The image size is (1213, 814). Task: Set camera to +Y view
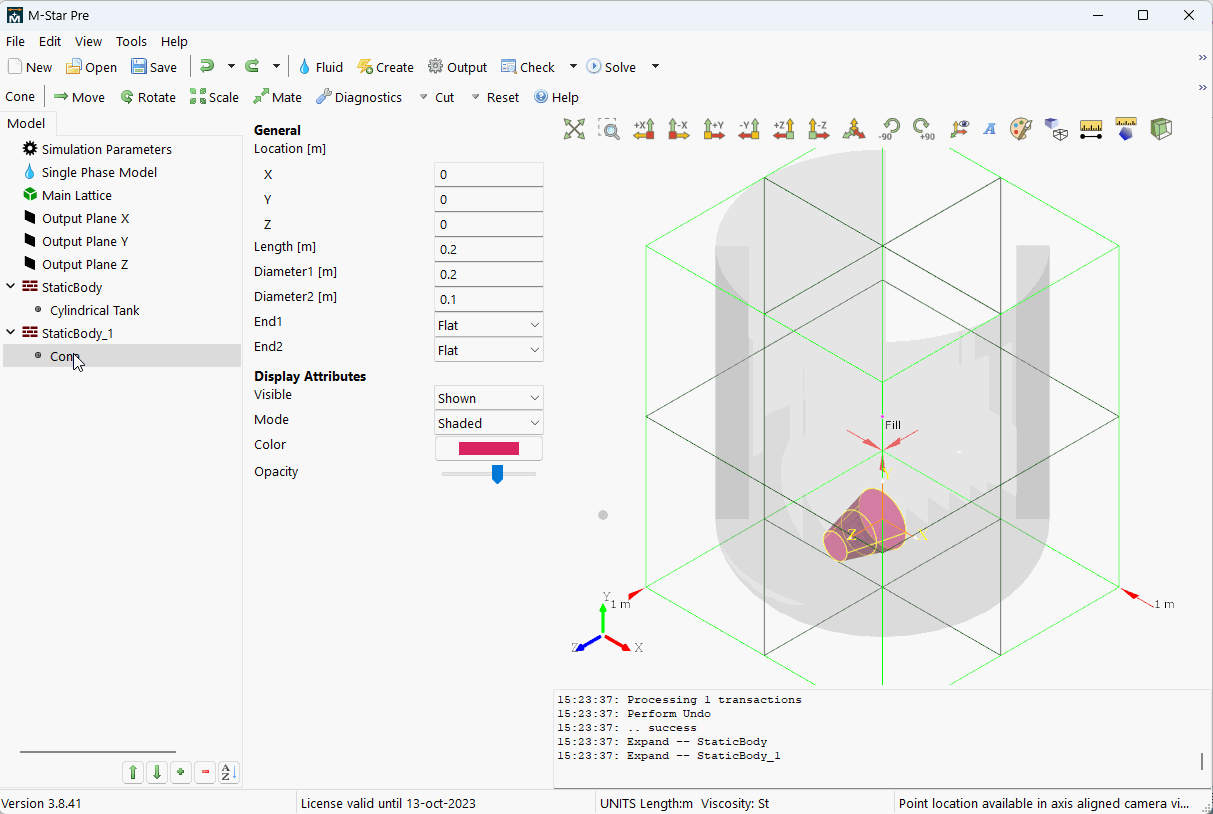point(714,128)
